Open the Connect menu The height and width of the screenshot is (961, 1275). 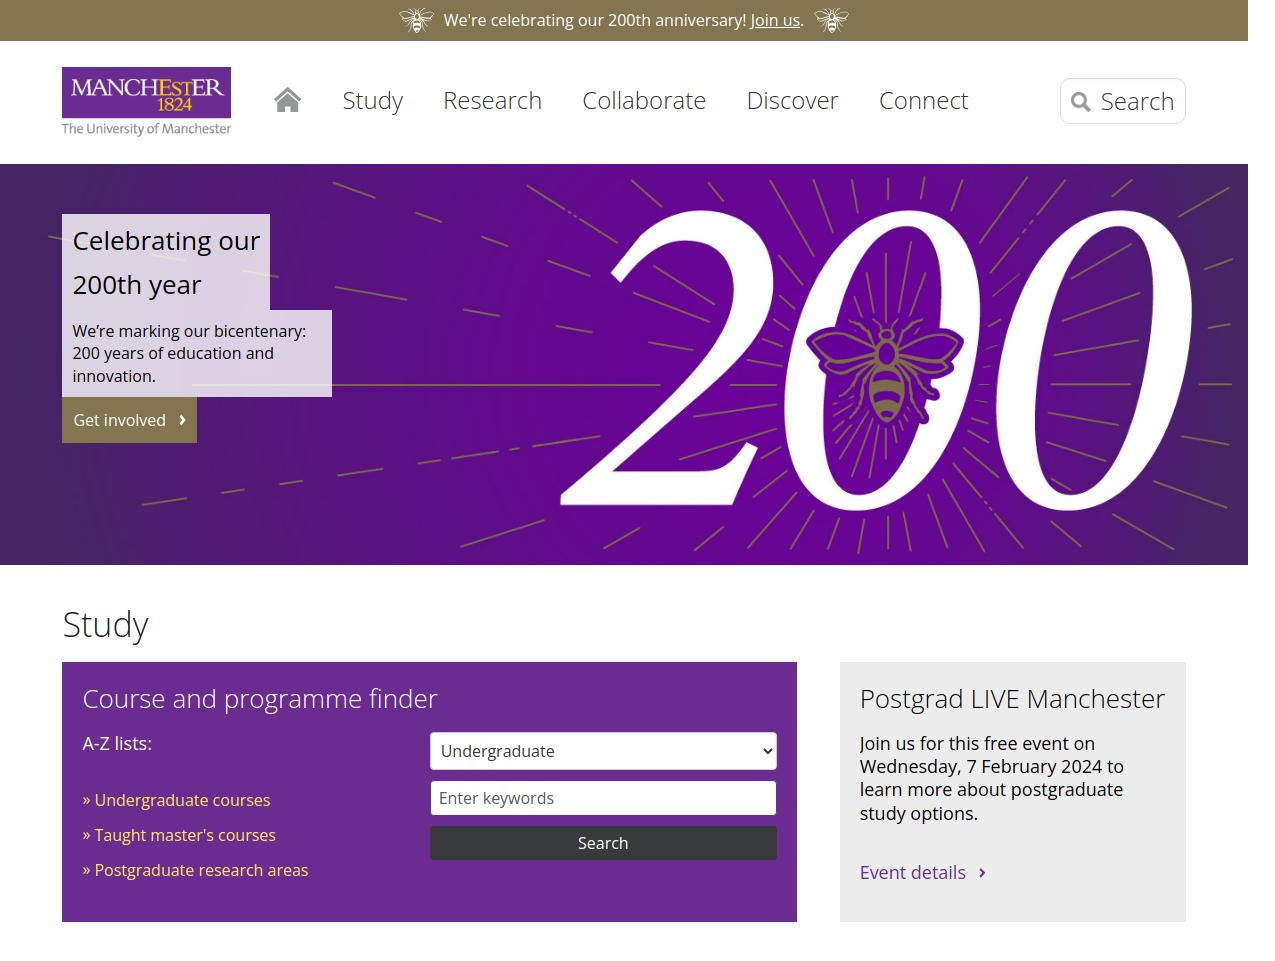coord(923,100)
